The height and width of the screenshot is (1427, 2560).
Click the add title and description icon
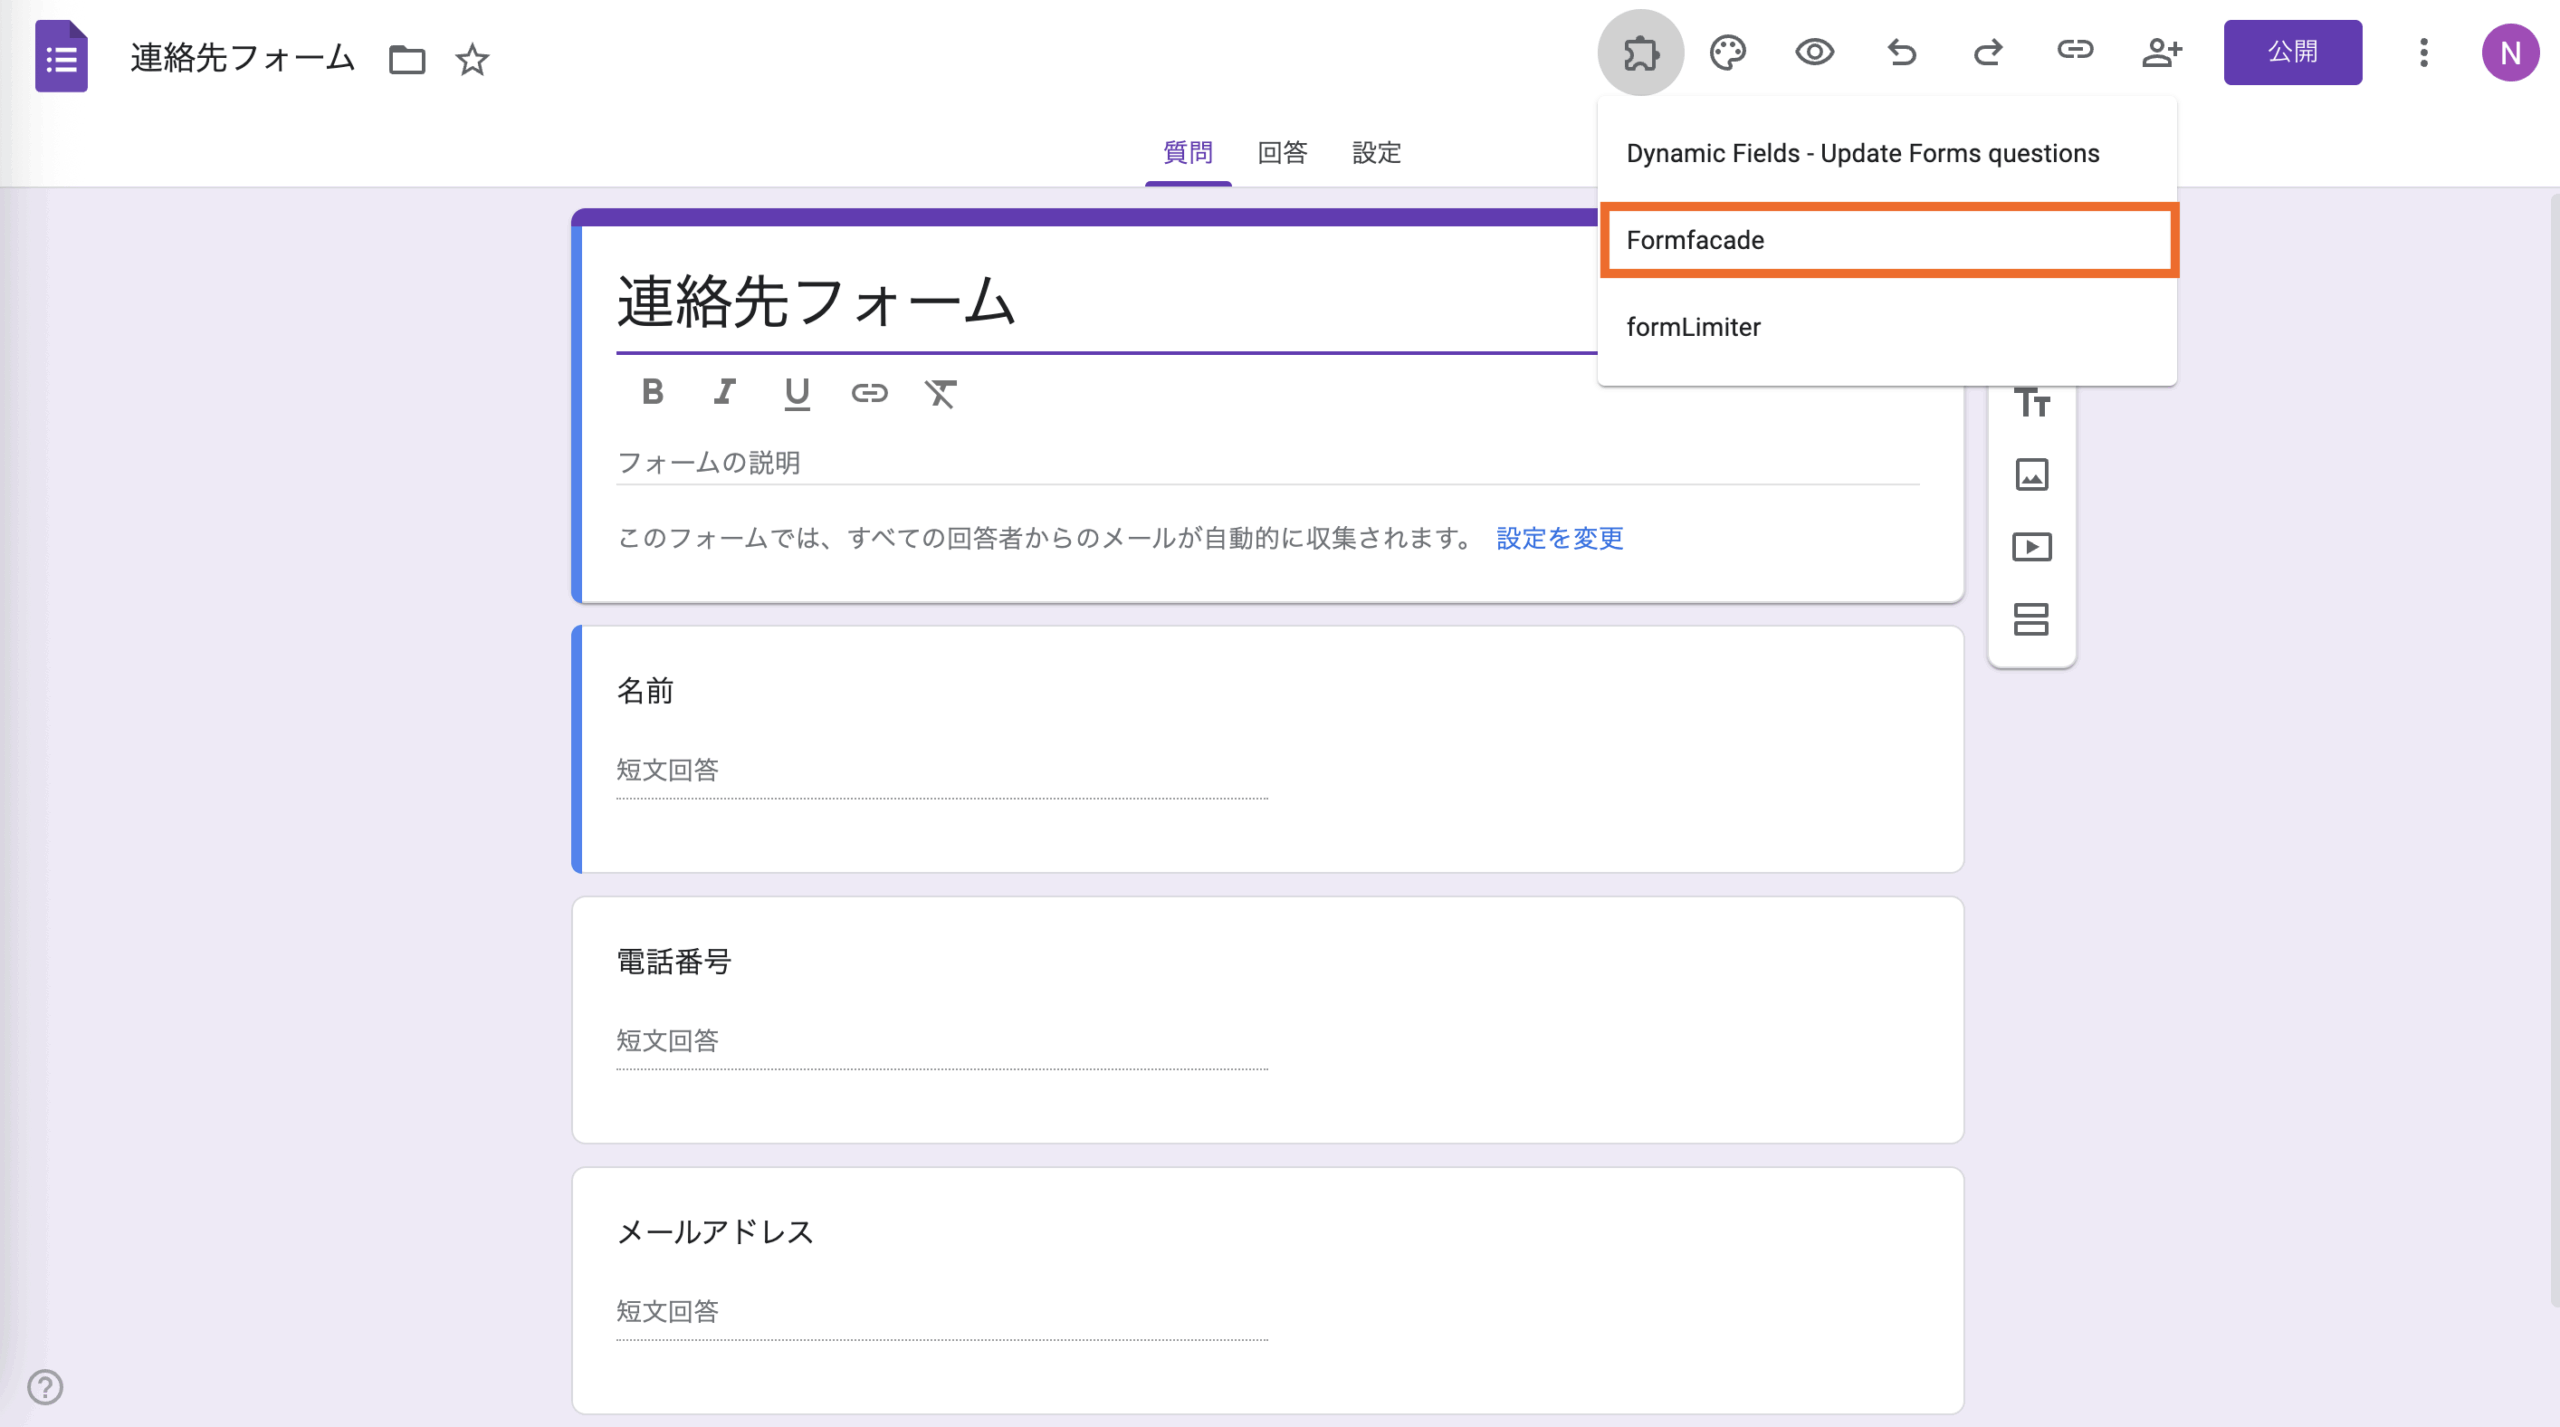[2032, 402]
